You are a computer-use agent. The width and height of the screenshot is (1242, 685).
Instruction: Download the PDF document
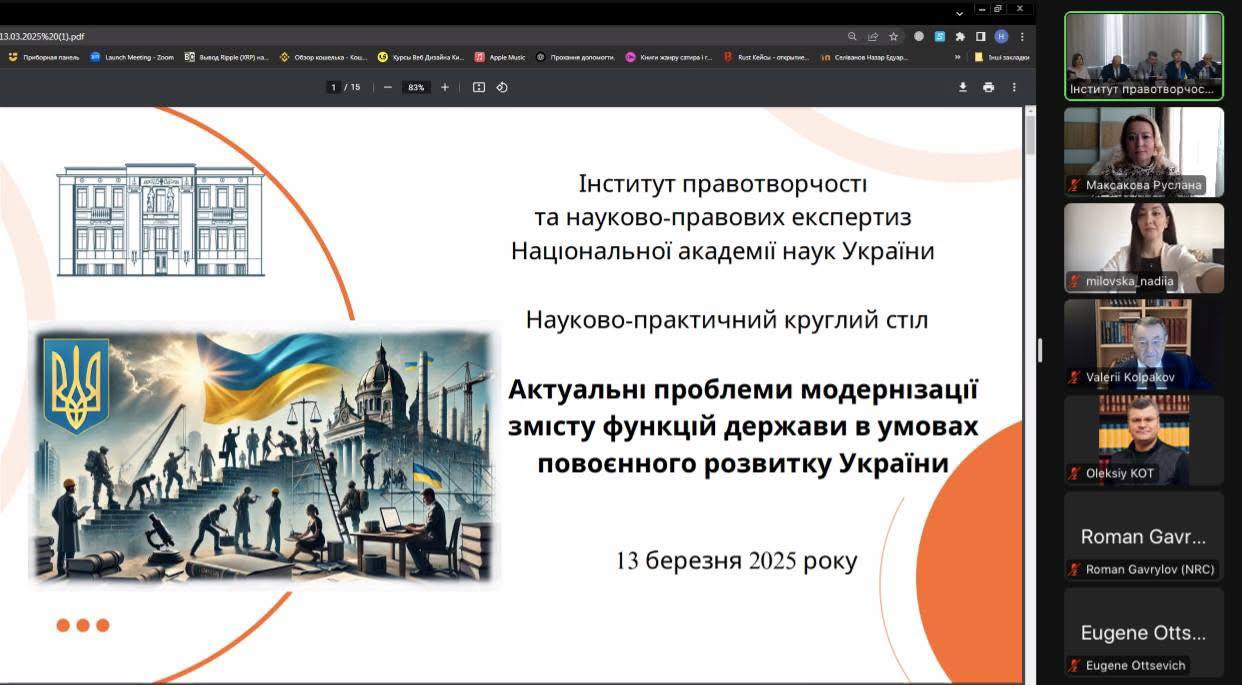point(962,87)
